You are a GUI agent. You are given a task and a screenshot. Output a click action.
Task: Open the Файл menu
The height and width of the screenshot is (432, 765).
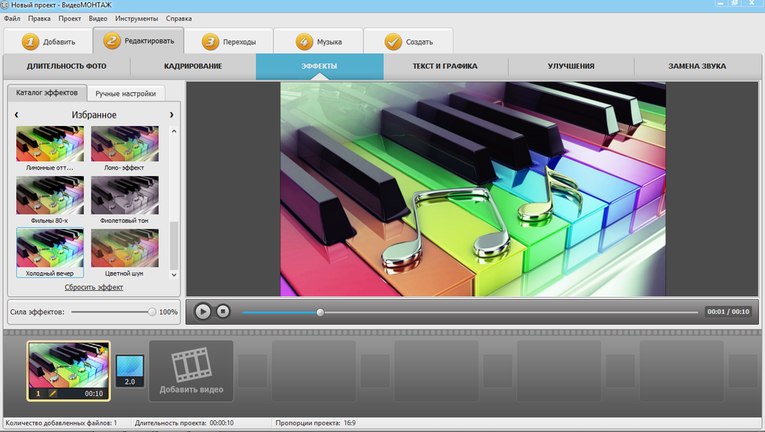tap(12, 19)
